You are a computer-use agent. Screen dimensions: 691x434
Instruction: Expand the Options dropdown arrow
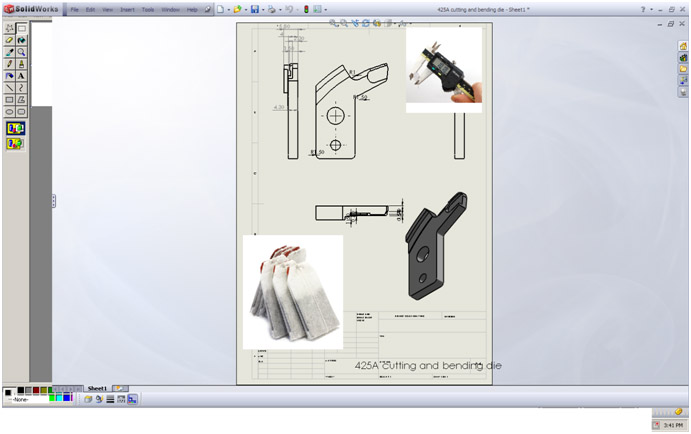click(326, 10)
